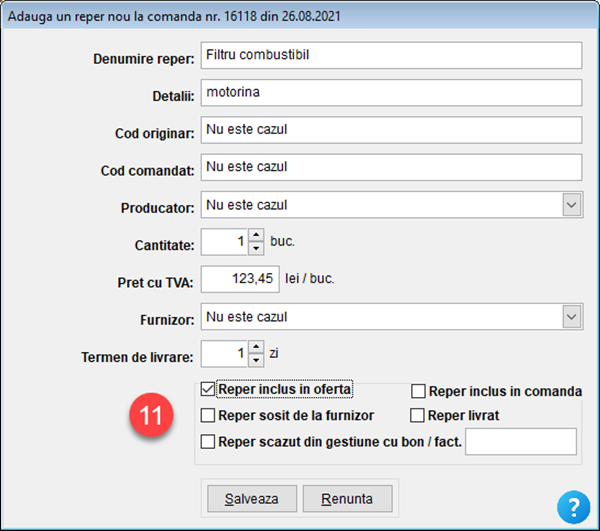
Task: Cancel with the Renunta button
Action: [x=347, y=499]
